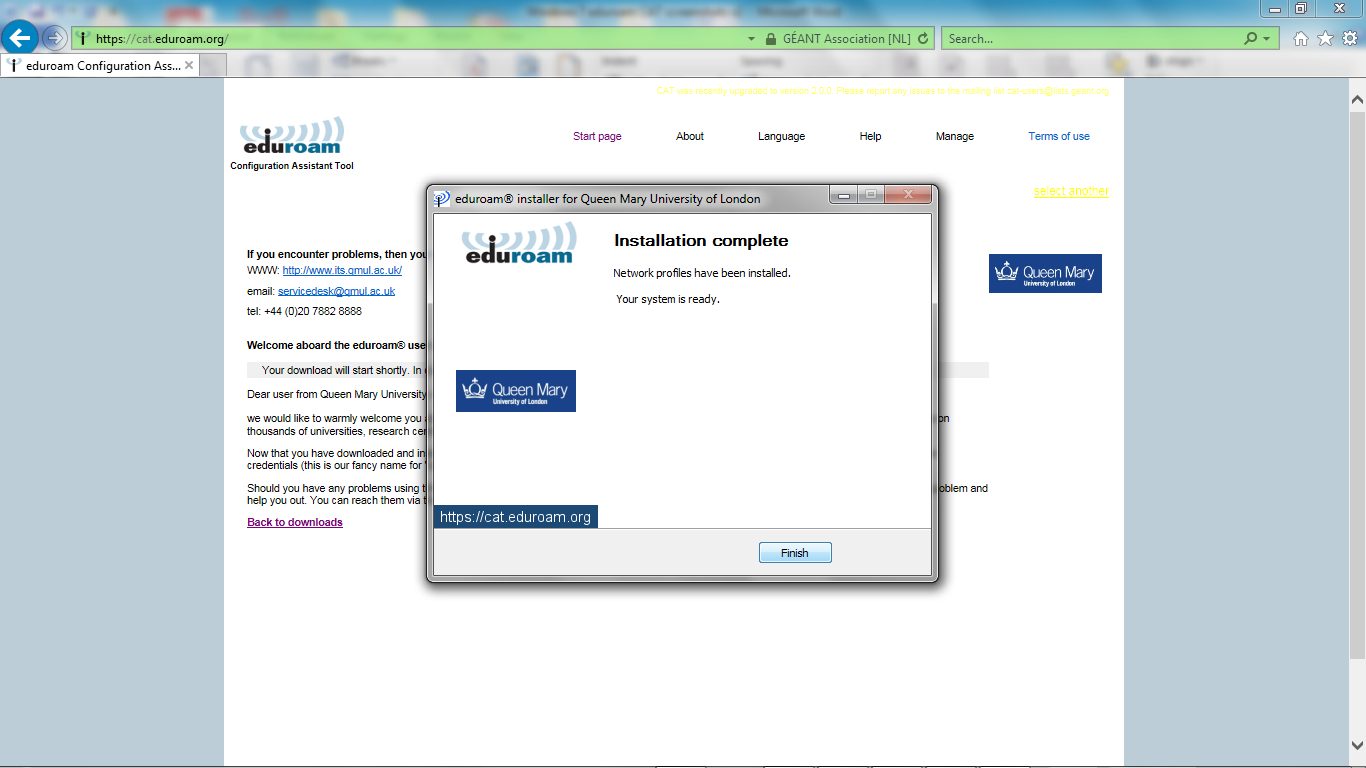The width and height of the screenshot is (1366, 768).
Task: Click the page scrollbar up arrow
Action: click(1357, 100)
